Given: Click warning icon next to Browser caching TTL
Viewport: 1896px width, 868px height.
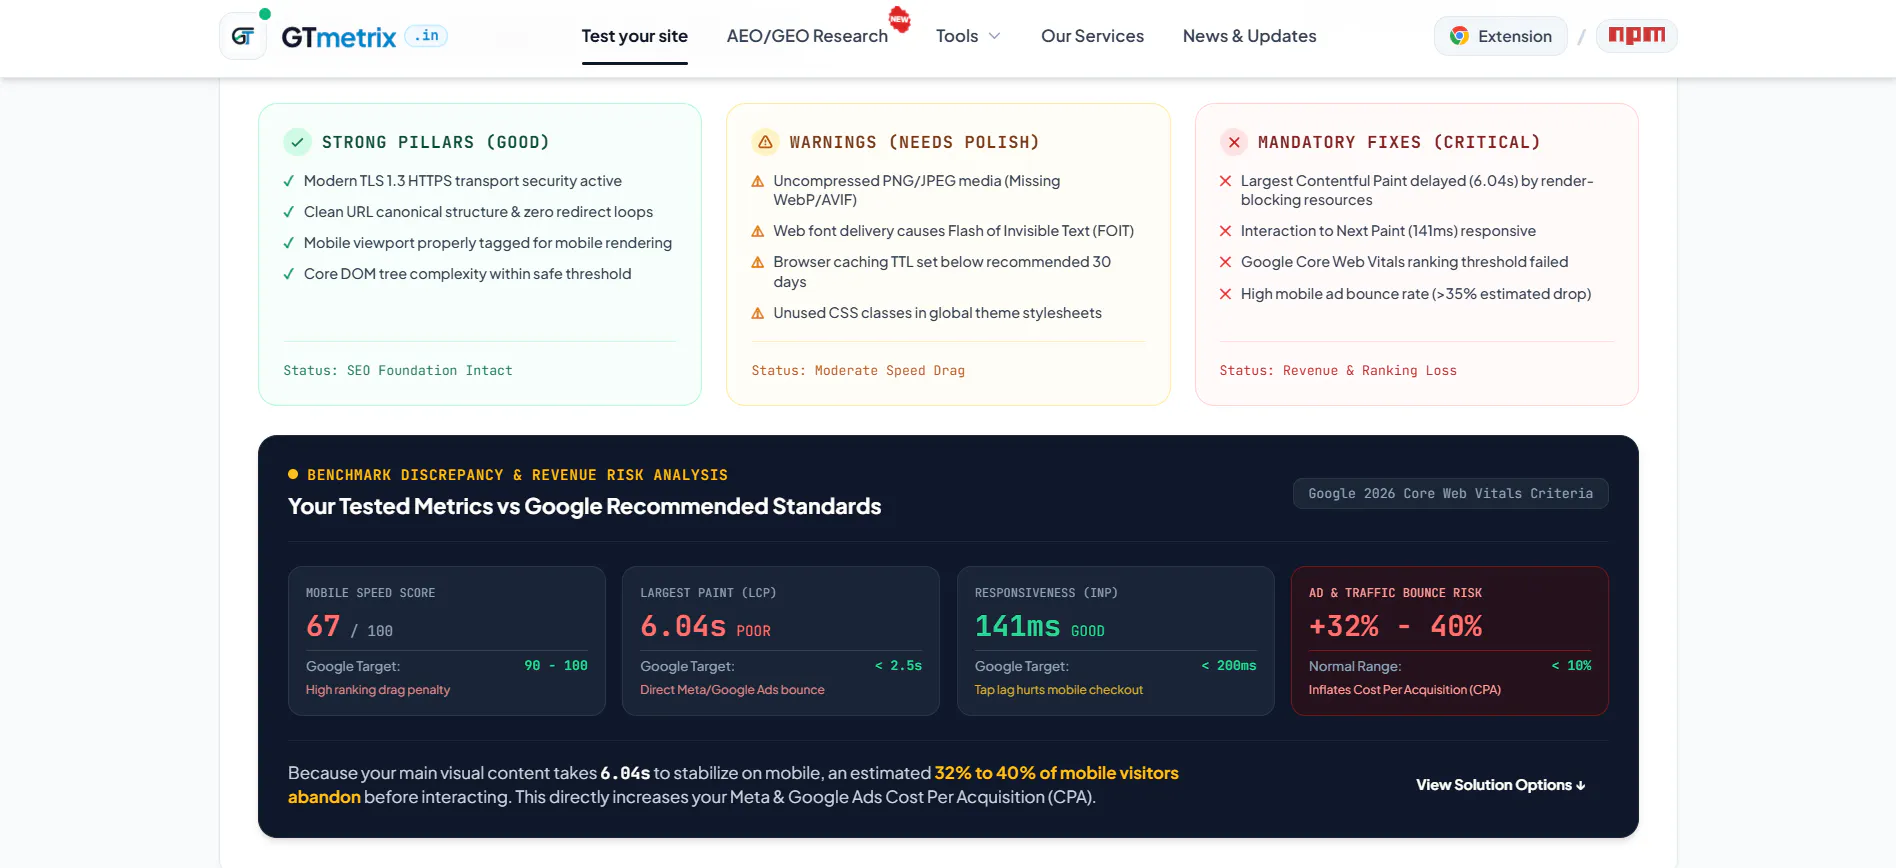Looking at the screenshot, I should click(758, 262).
